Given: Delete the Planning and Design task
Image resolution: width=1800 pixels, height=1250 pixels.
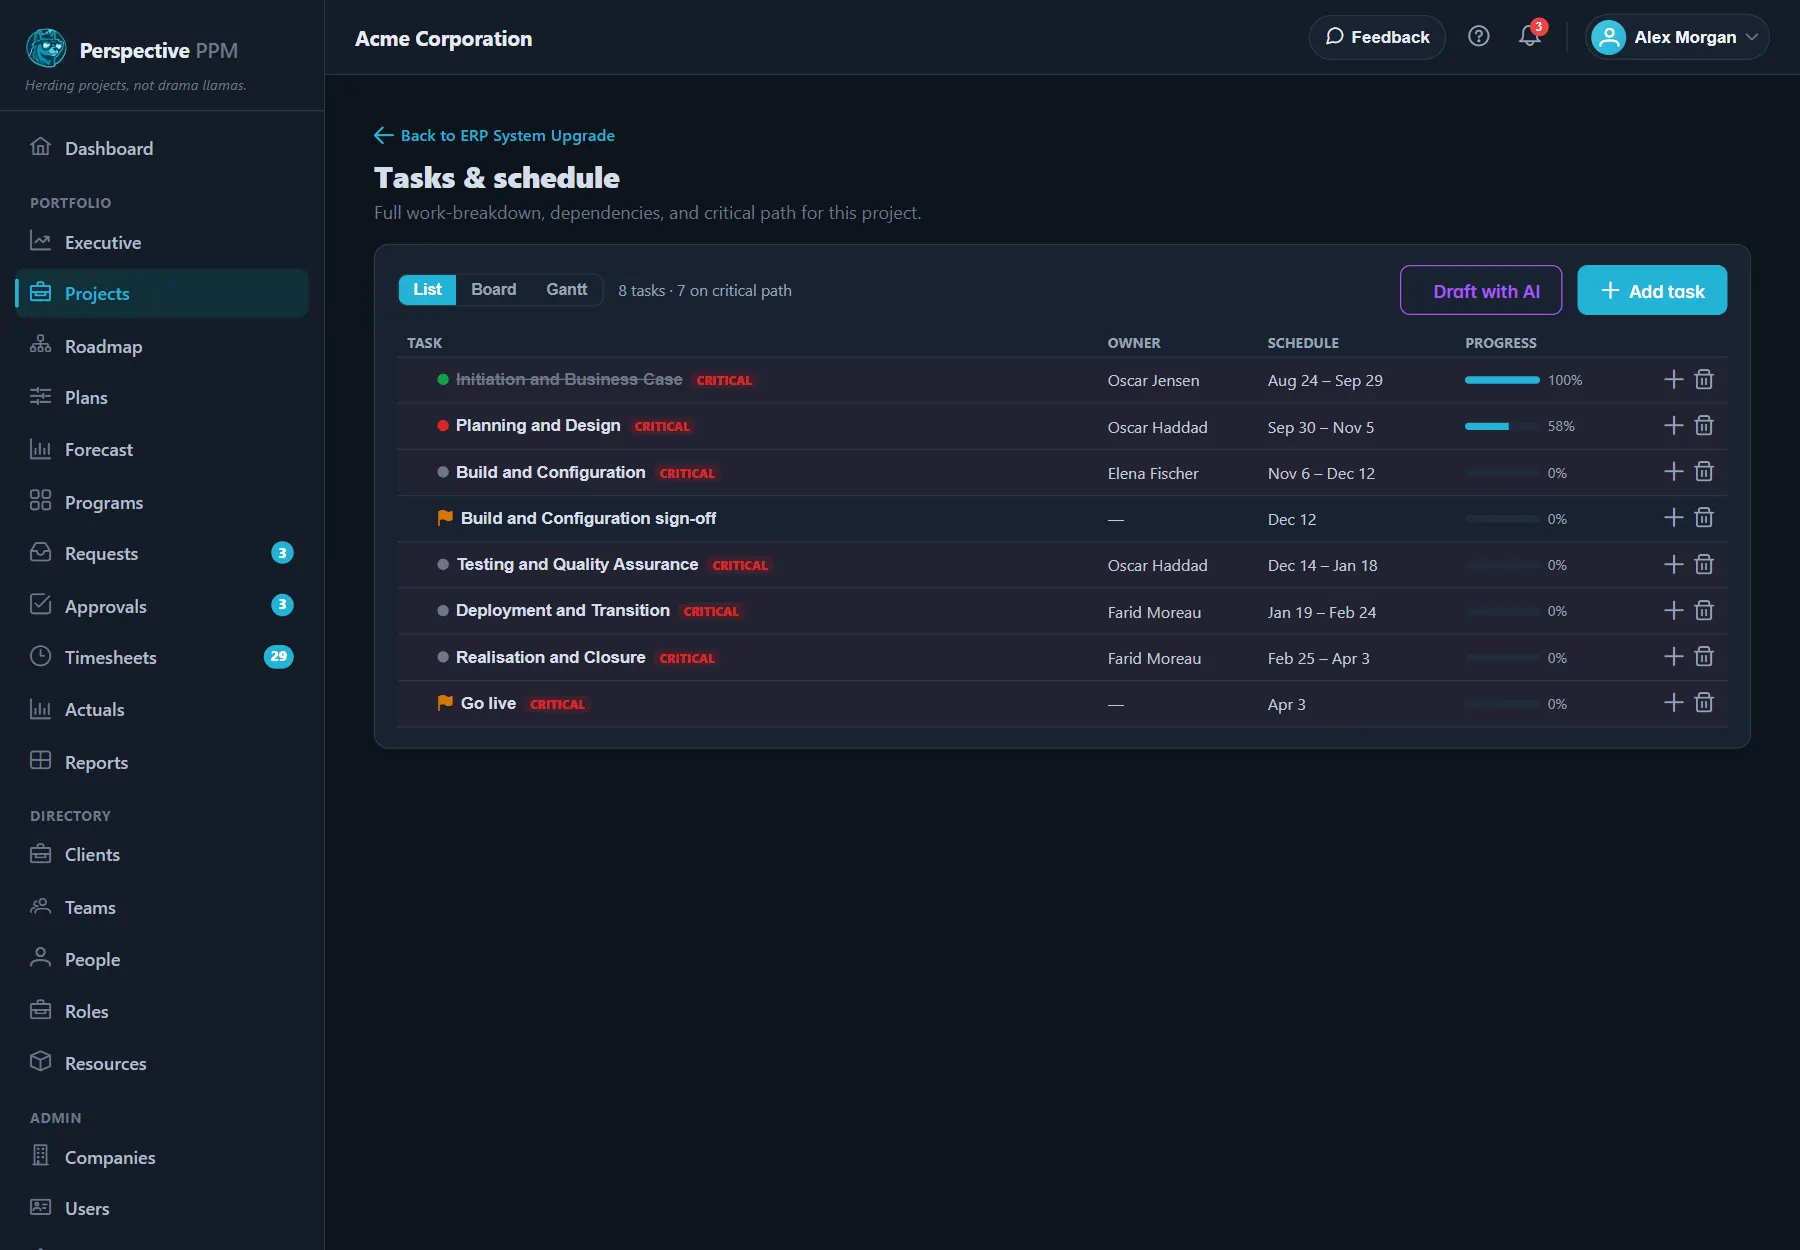Looking at the screenshot, I should pyautogui.click(x=1704, y=426).
